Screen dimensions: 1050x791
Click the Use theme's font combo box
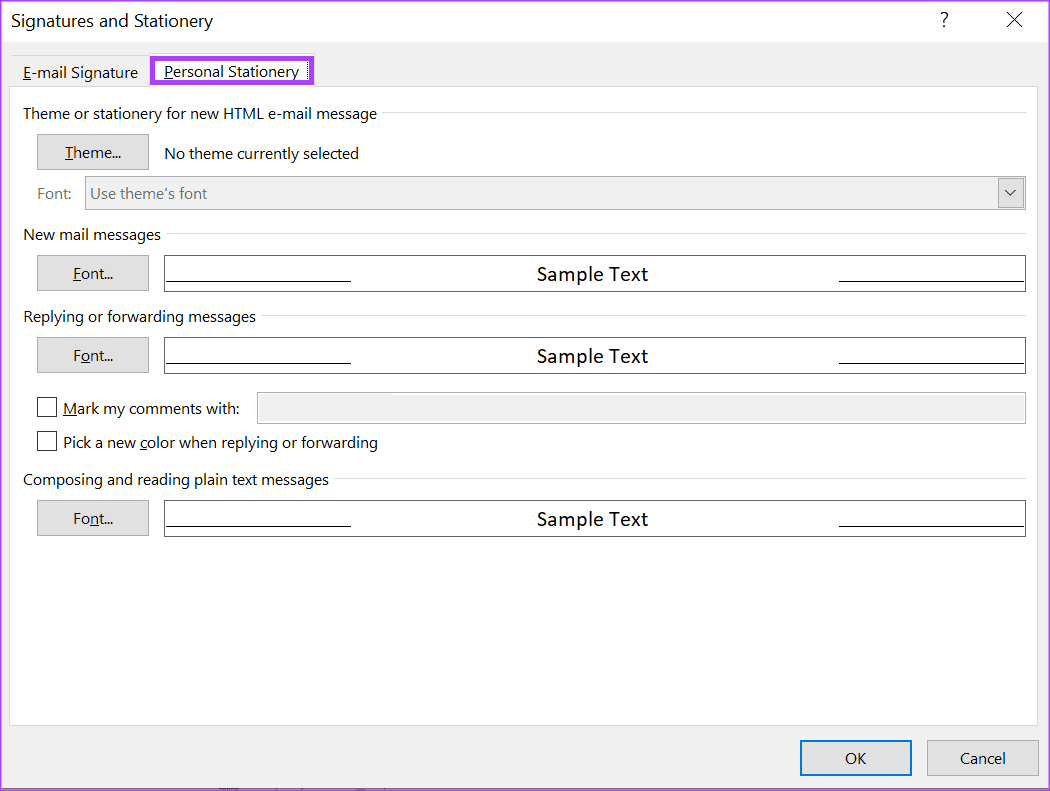(554, 193)
